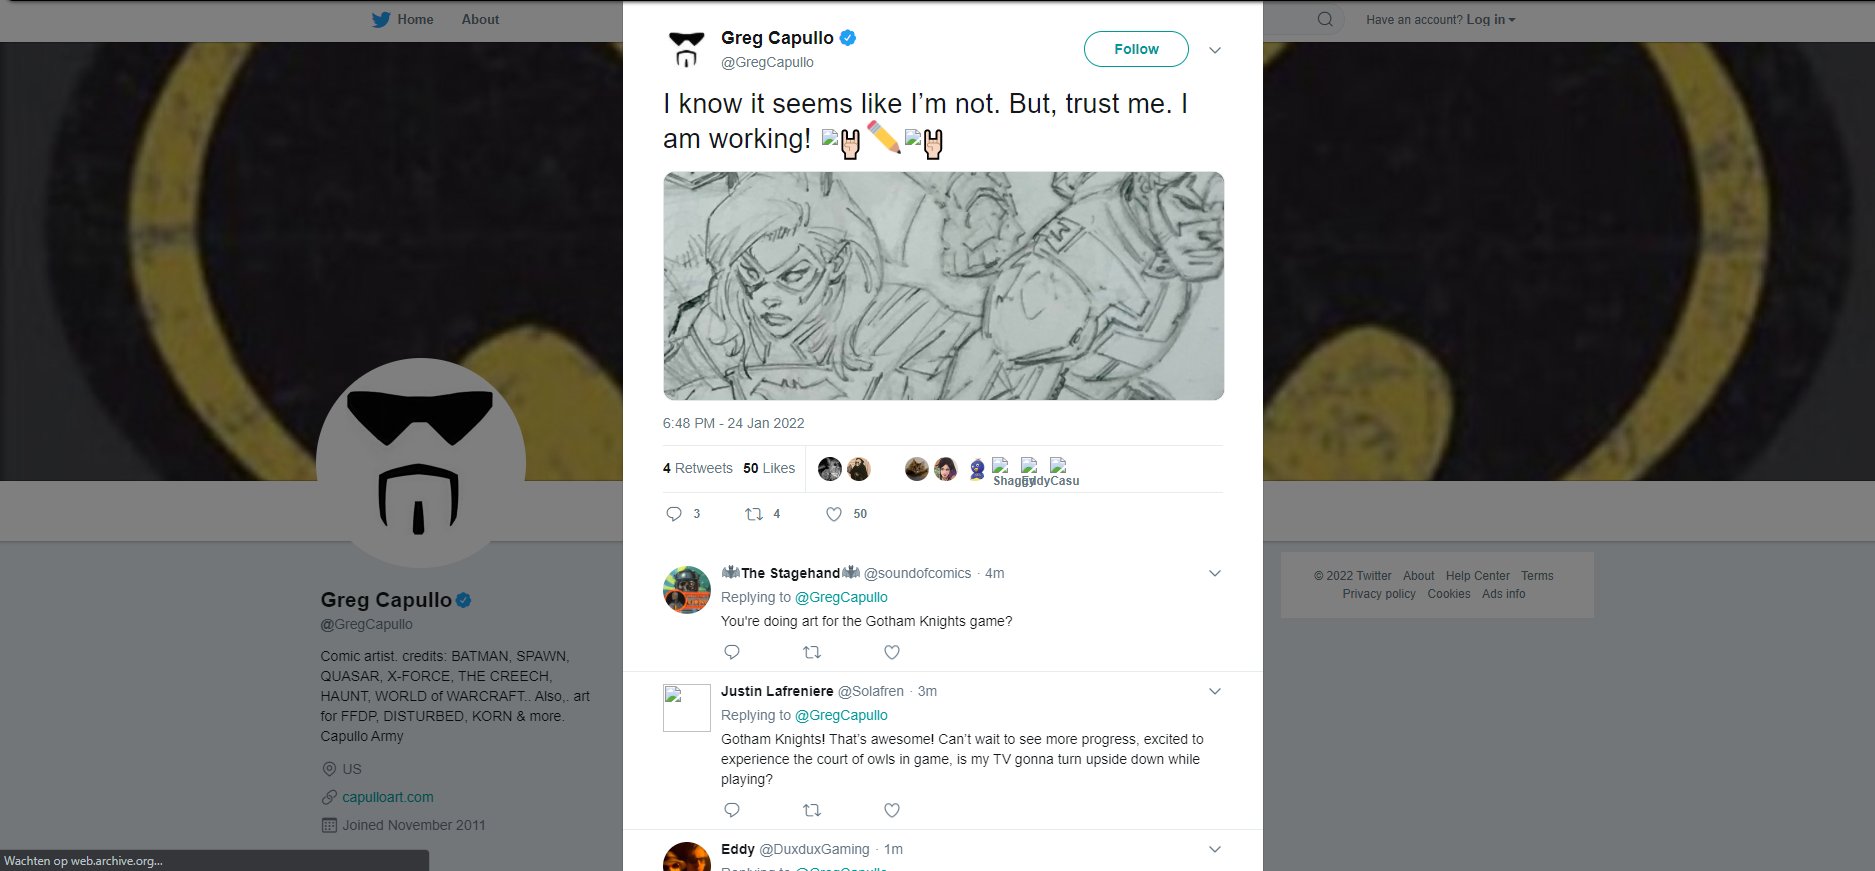Open the capulloart.com profile link
The width and height of the screenshot is (1875, 871).
[x=388, y=797]
